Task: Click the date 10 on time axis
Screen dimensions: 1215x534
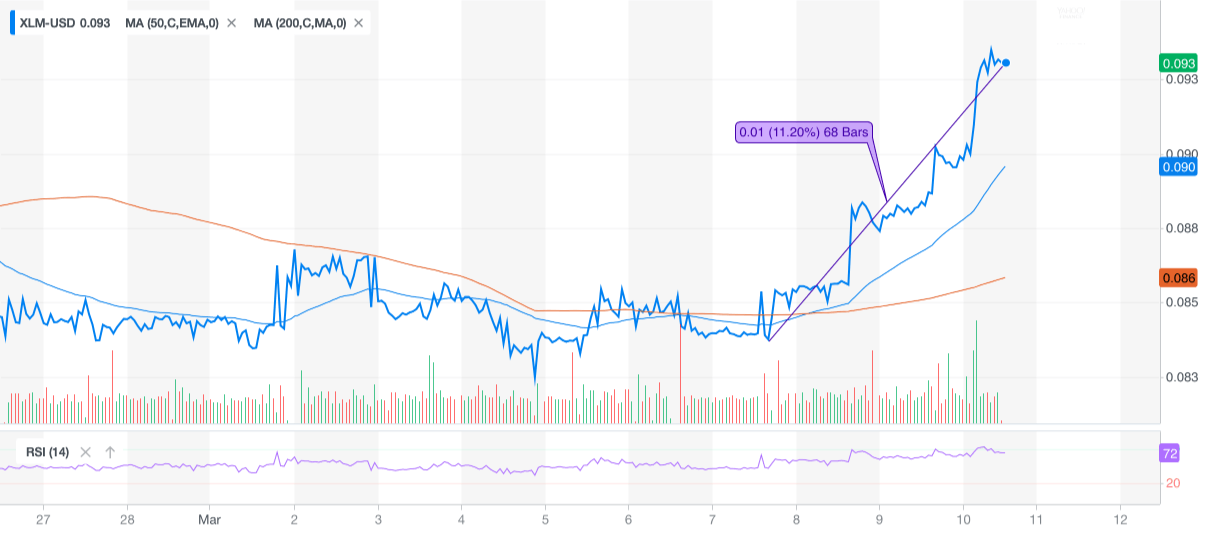Action: pyautogui.click(x=963, y=520)
